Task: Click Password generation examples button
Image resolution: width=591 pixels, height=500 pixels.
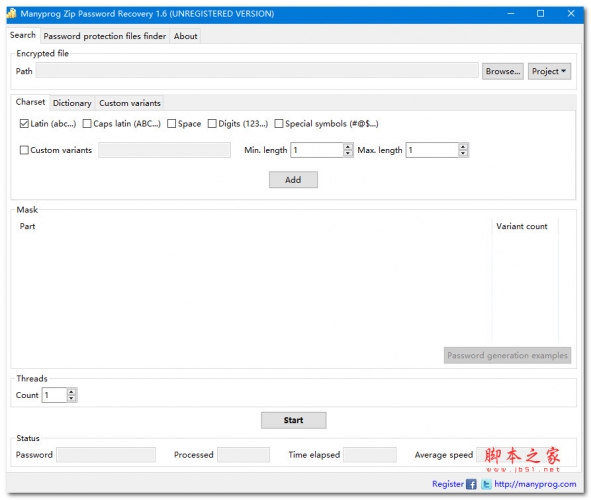Action: click(x=507, y=355)
